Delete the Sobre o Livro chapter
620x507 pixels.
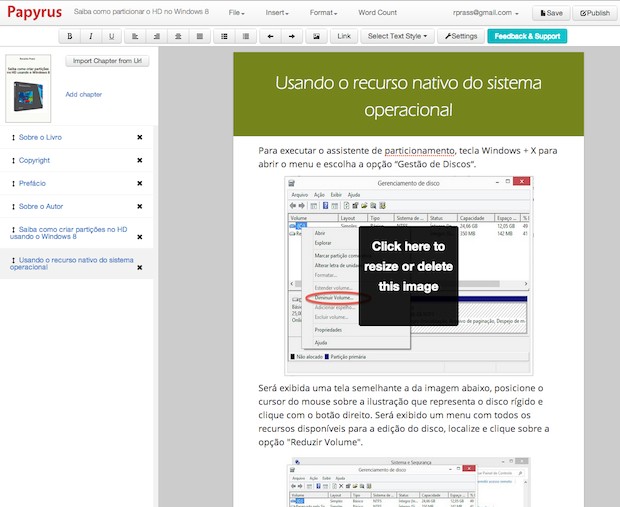pyautogui.click(x=140, y=137)
